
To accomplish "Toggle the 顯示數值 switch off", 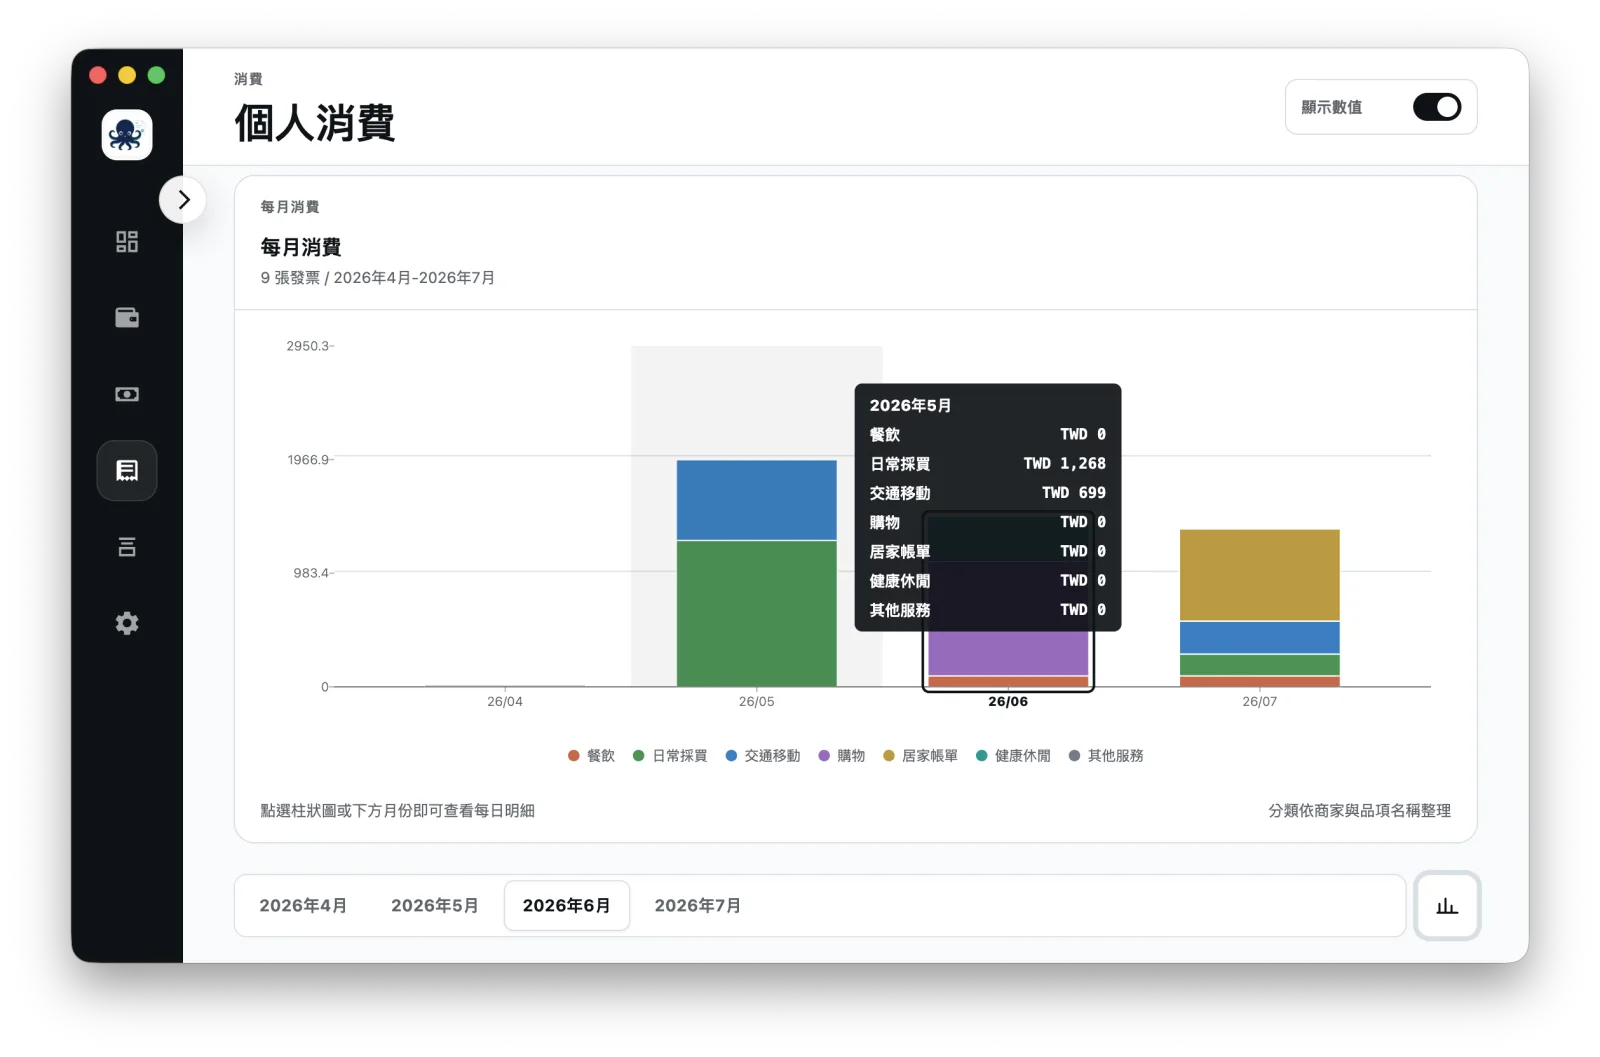I will (1437, 107).
